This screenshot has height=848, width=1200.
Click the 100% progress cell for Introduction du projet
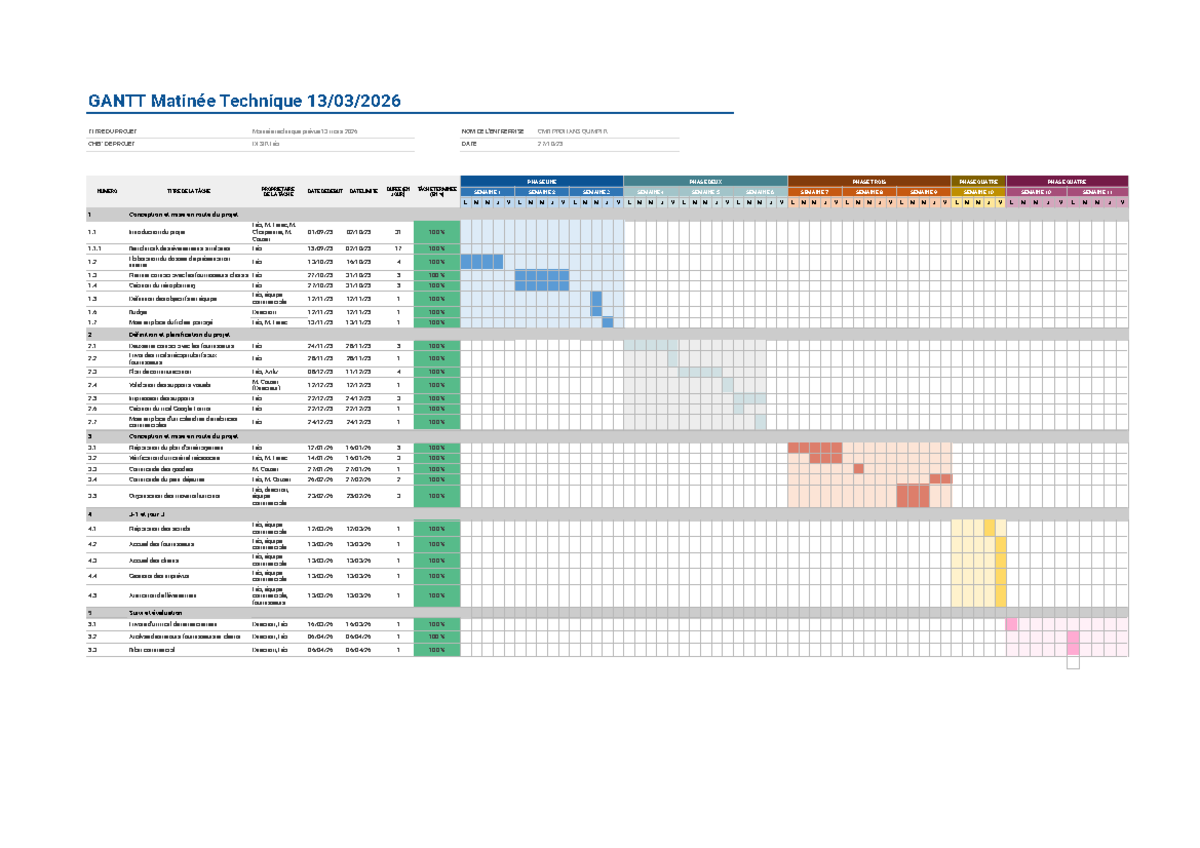[435, 232]
